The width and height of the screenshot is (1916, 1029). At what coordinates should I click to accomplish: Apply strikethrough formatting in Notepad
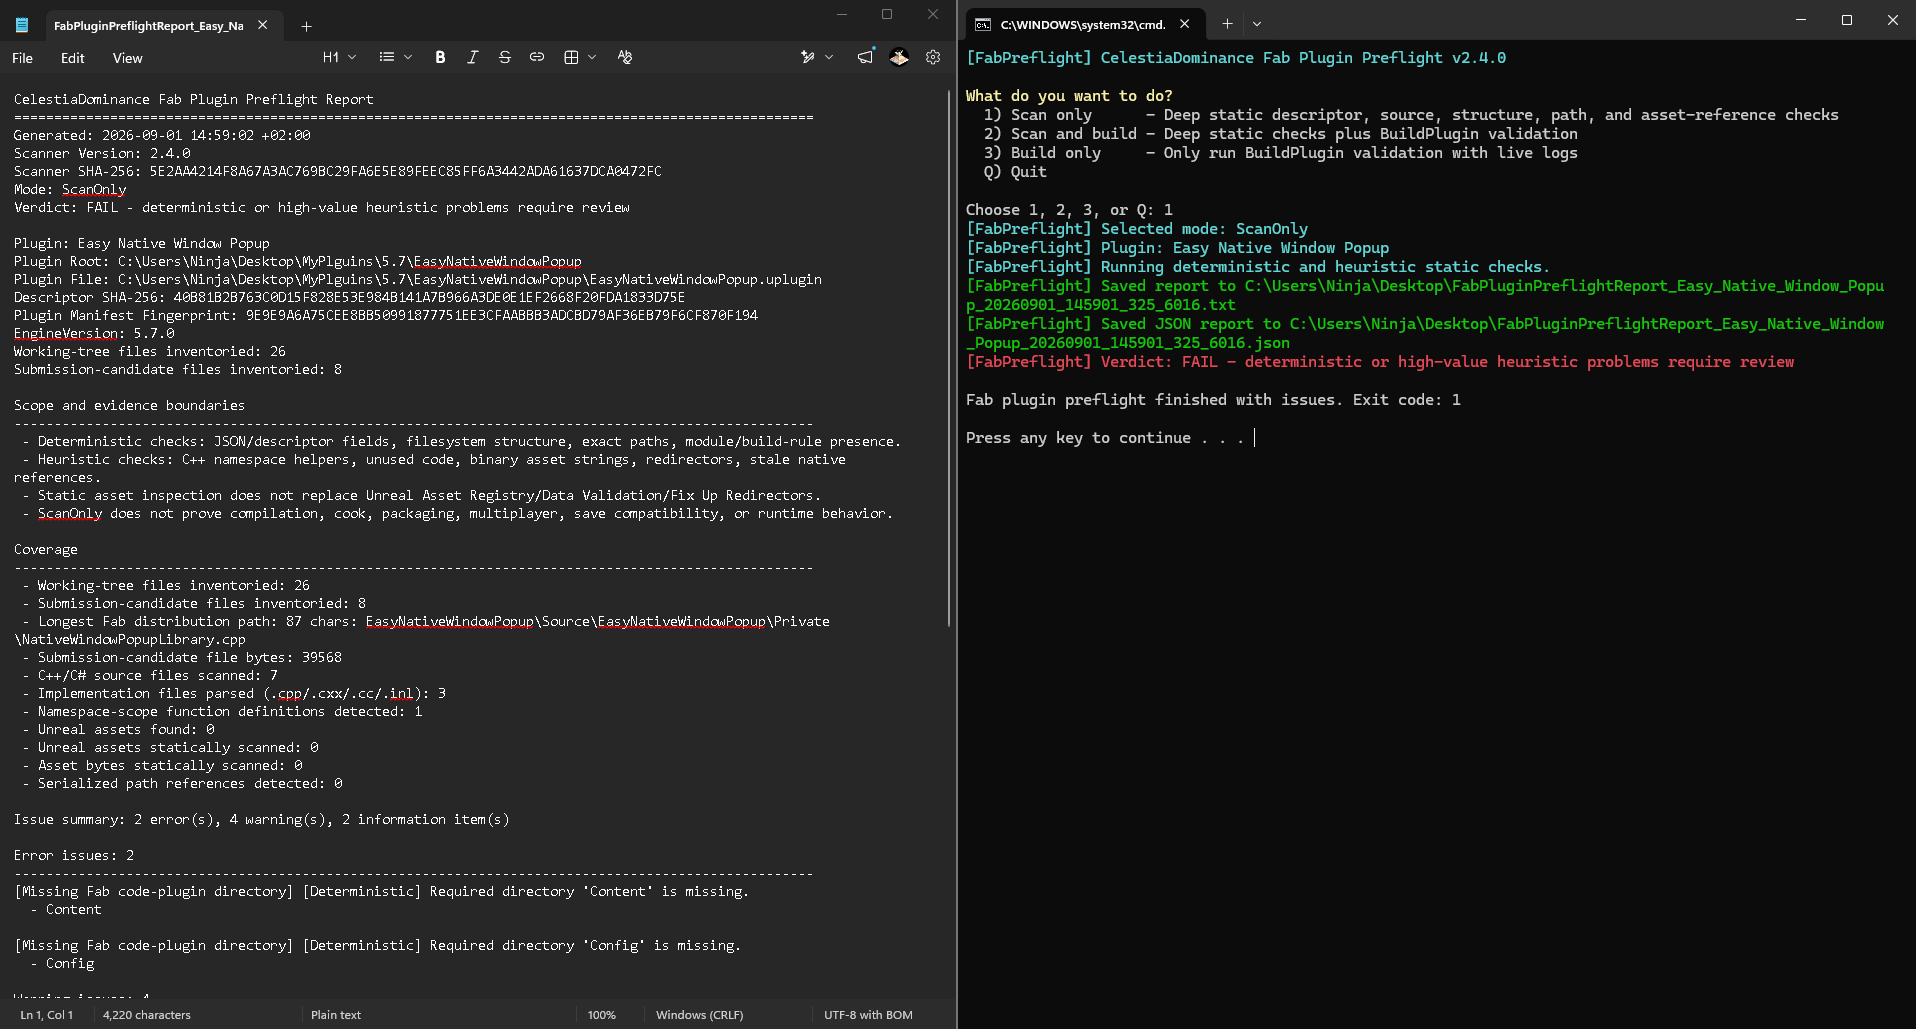coord(504,57)
